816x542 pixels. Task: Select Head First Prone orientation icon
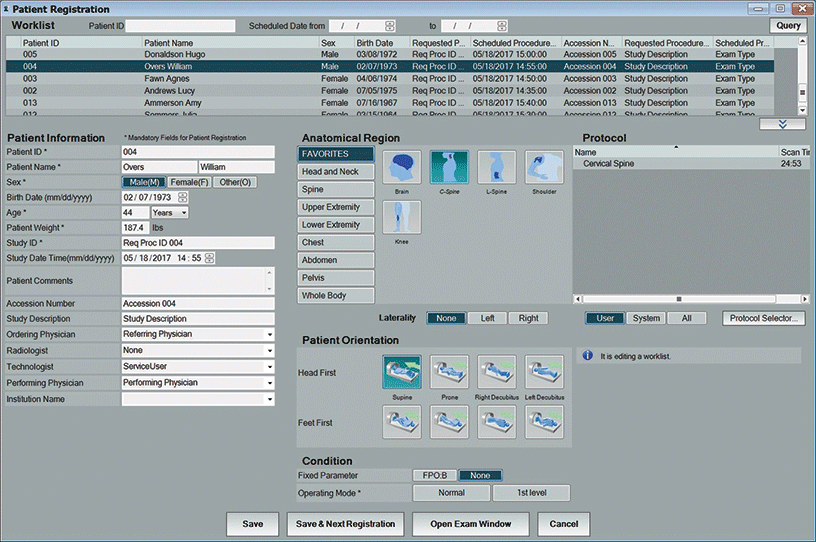click(x=449, y=372)
